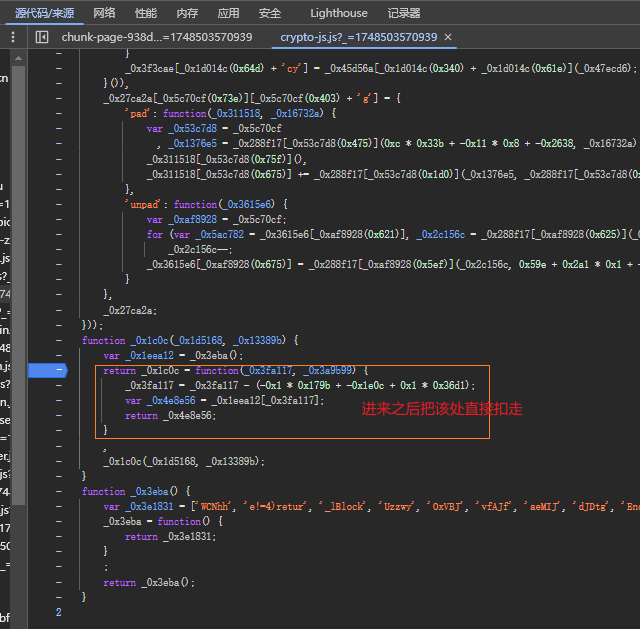Click line number 2 in the gutter
Screen dimensions: 640x629
click(x=59, y=612)
